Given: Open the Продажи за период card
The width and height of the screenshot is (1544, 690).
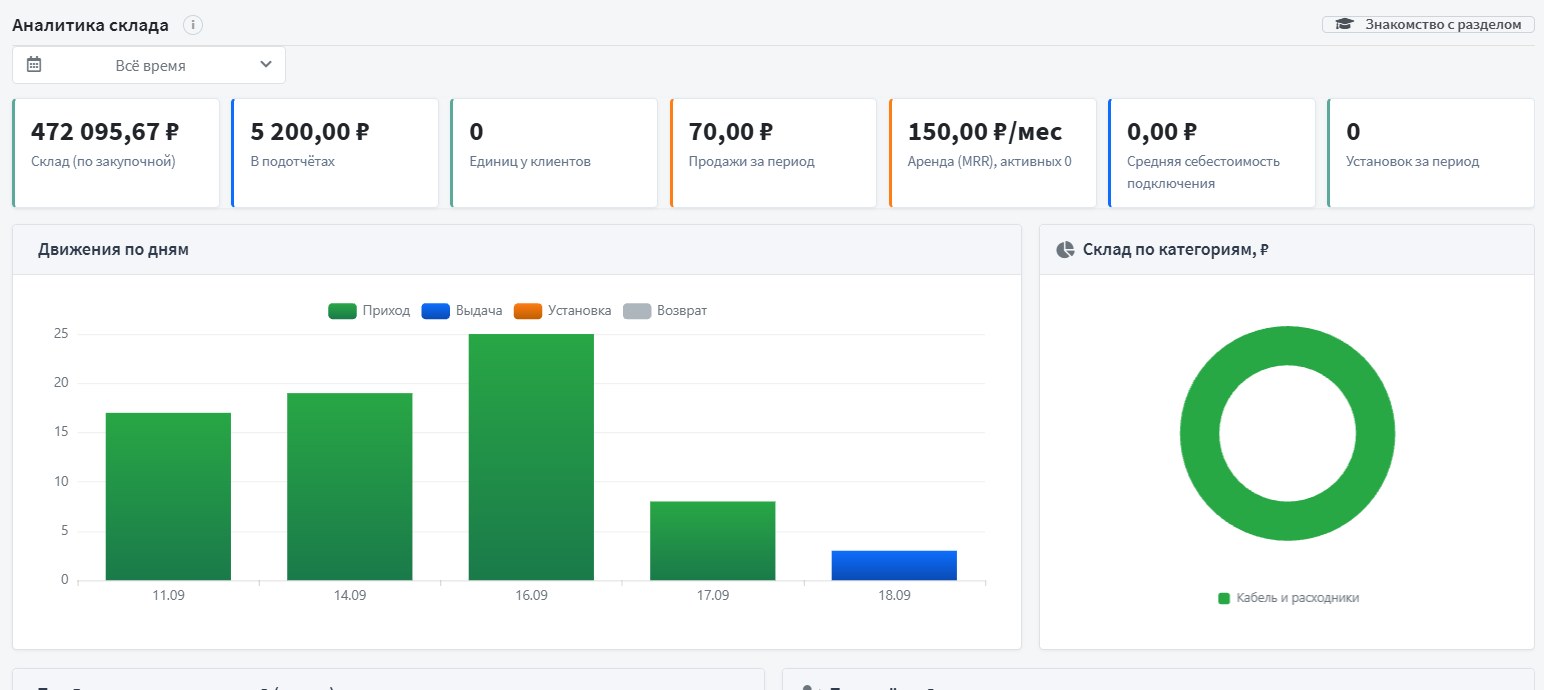Looking at the screenshot, I should click(773, 153).
